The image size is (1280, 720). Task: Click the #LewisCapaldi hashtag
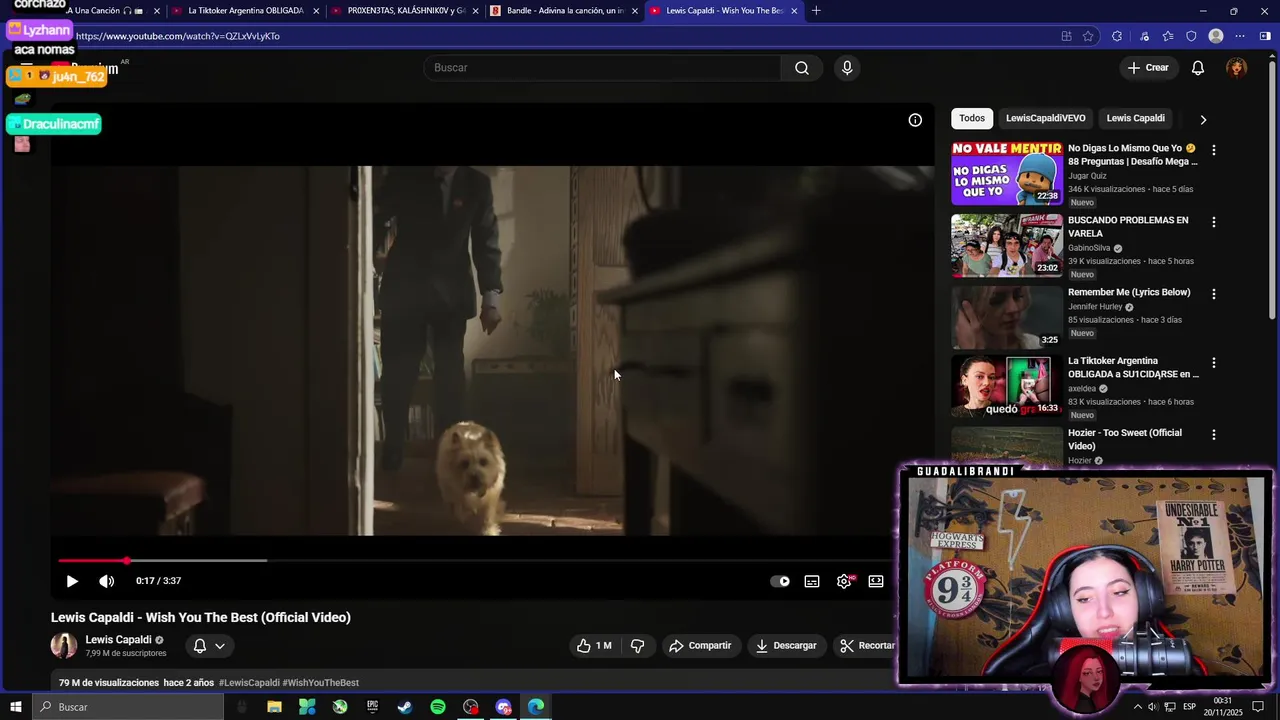pyautogui.click(x=249, y=683)
